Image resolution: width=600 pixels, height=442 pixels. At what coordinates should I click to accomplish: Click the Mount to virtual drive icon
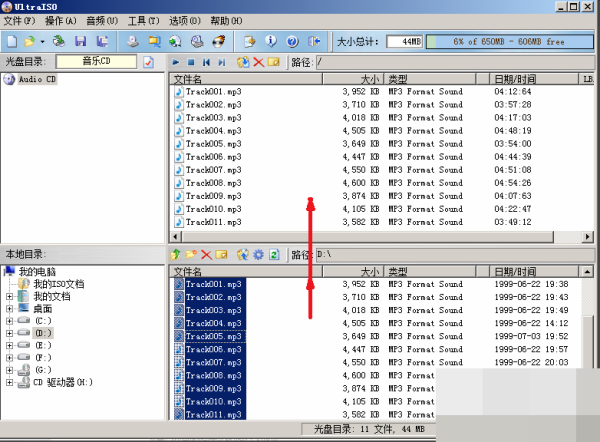[197, 41]
